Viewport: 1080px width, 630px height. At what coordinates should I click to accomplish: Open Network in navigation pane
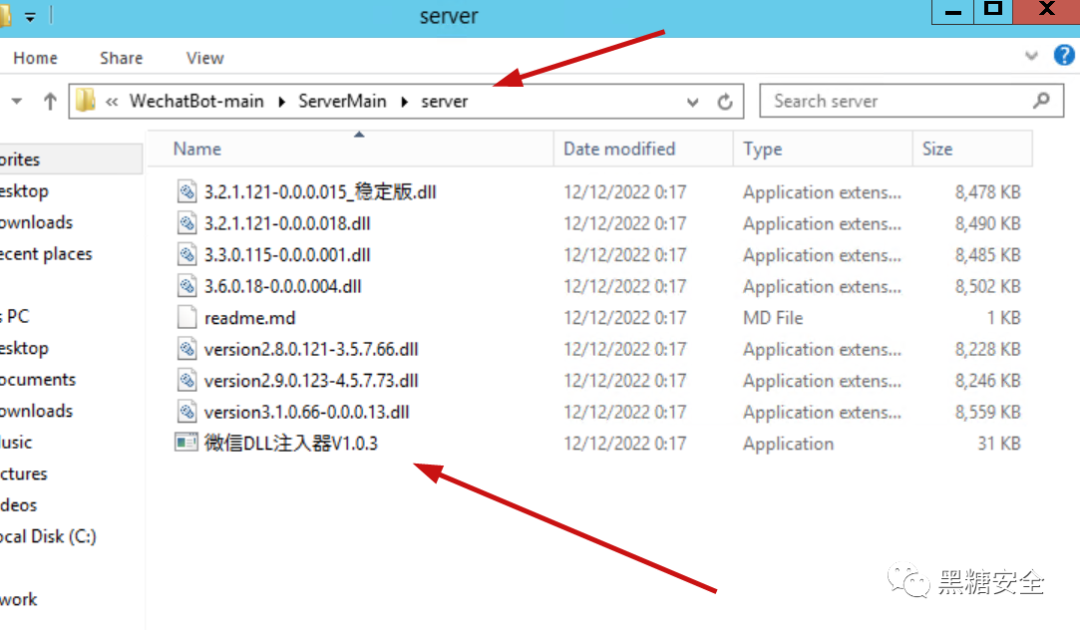coord(19,599)
